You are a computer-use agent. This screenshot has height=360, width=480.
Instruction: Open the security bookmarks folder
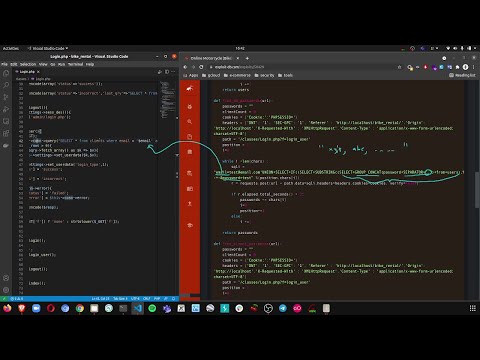pyautogui.click(x=264, y=75)
